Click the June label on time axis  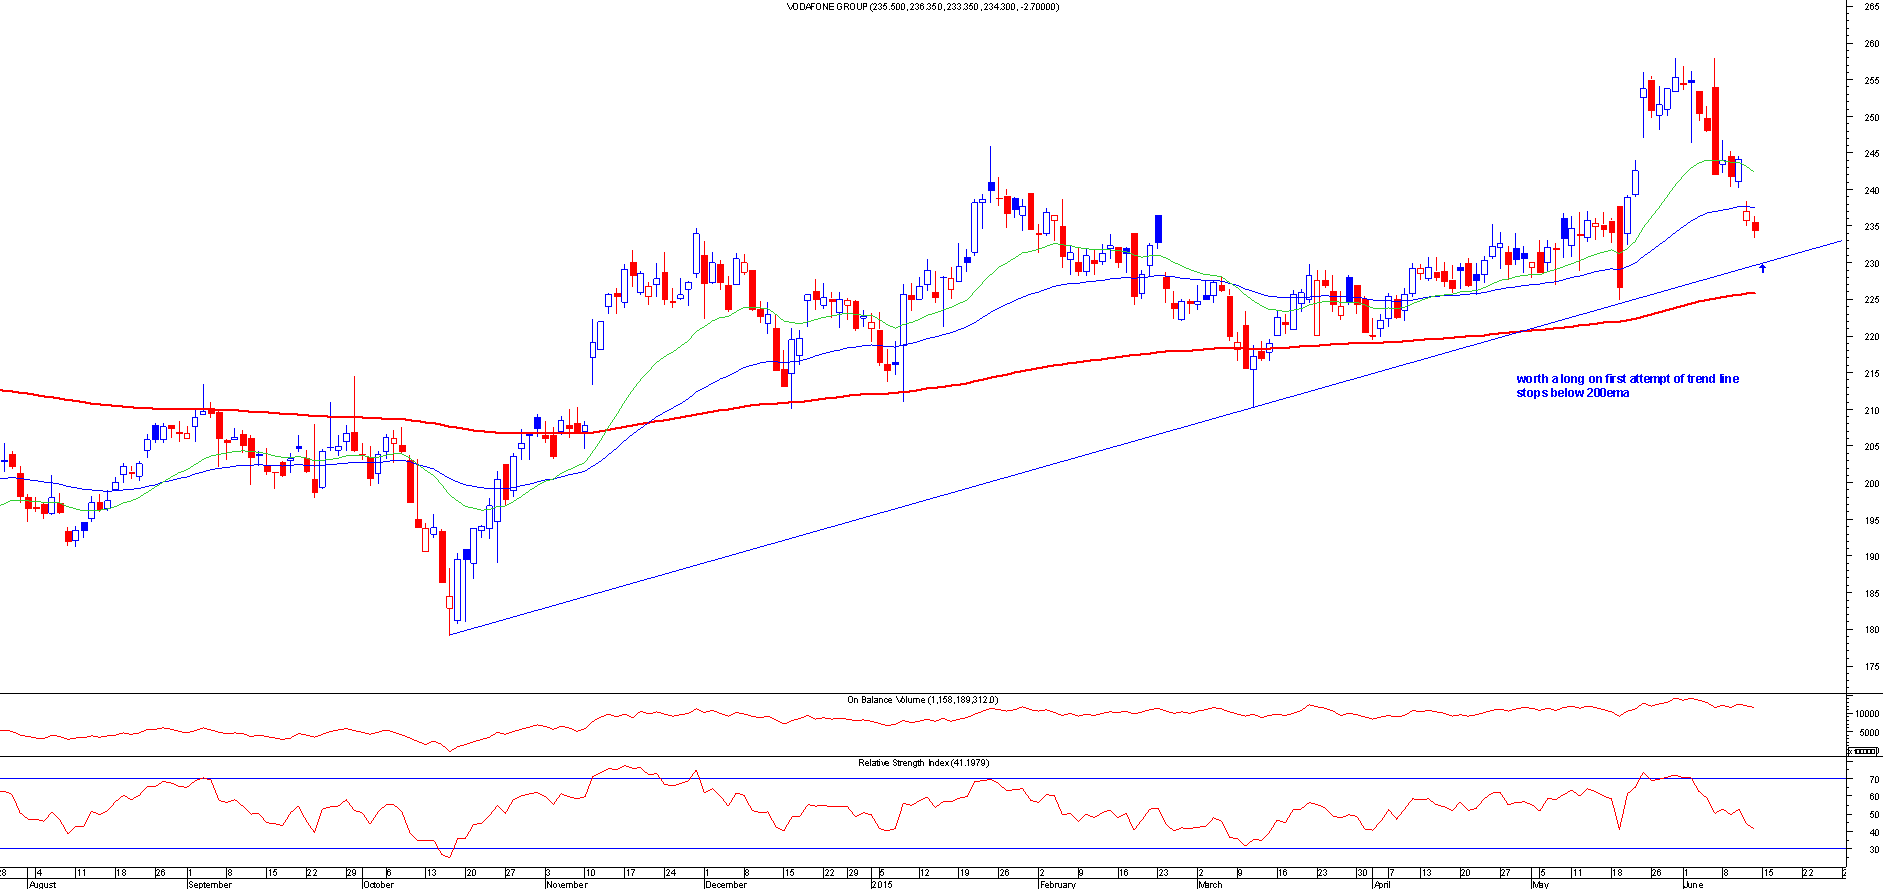(x=1692, y=884)
